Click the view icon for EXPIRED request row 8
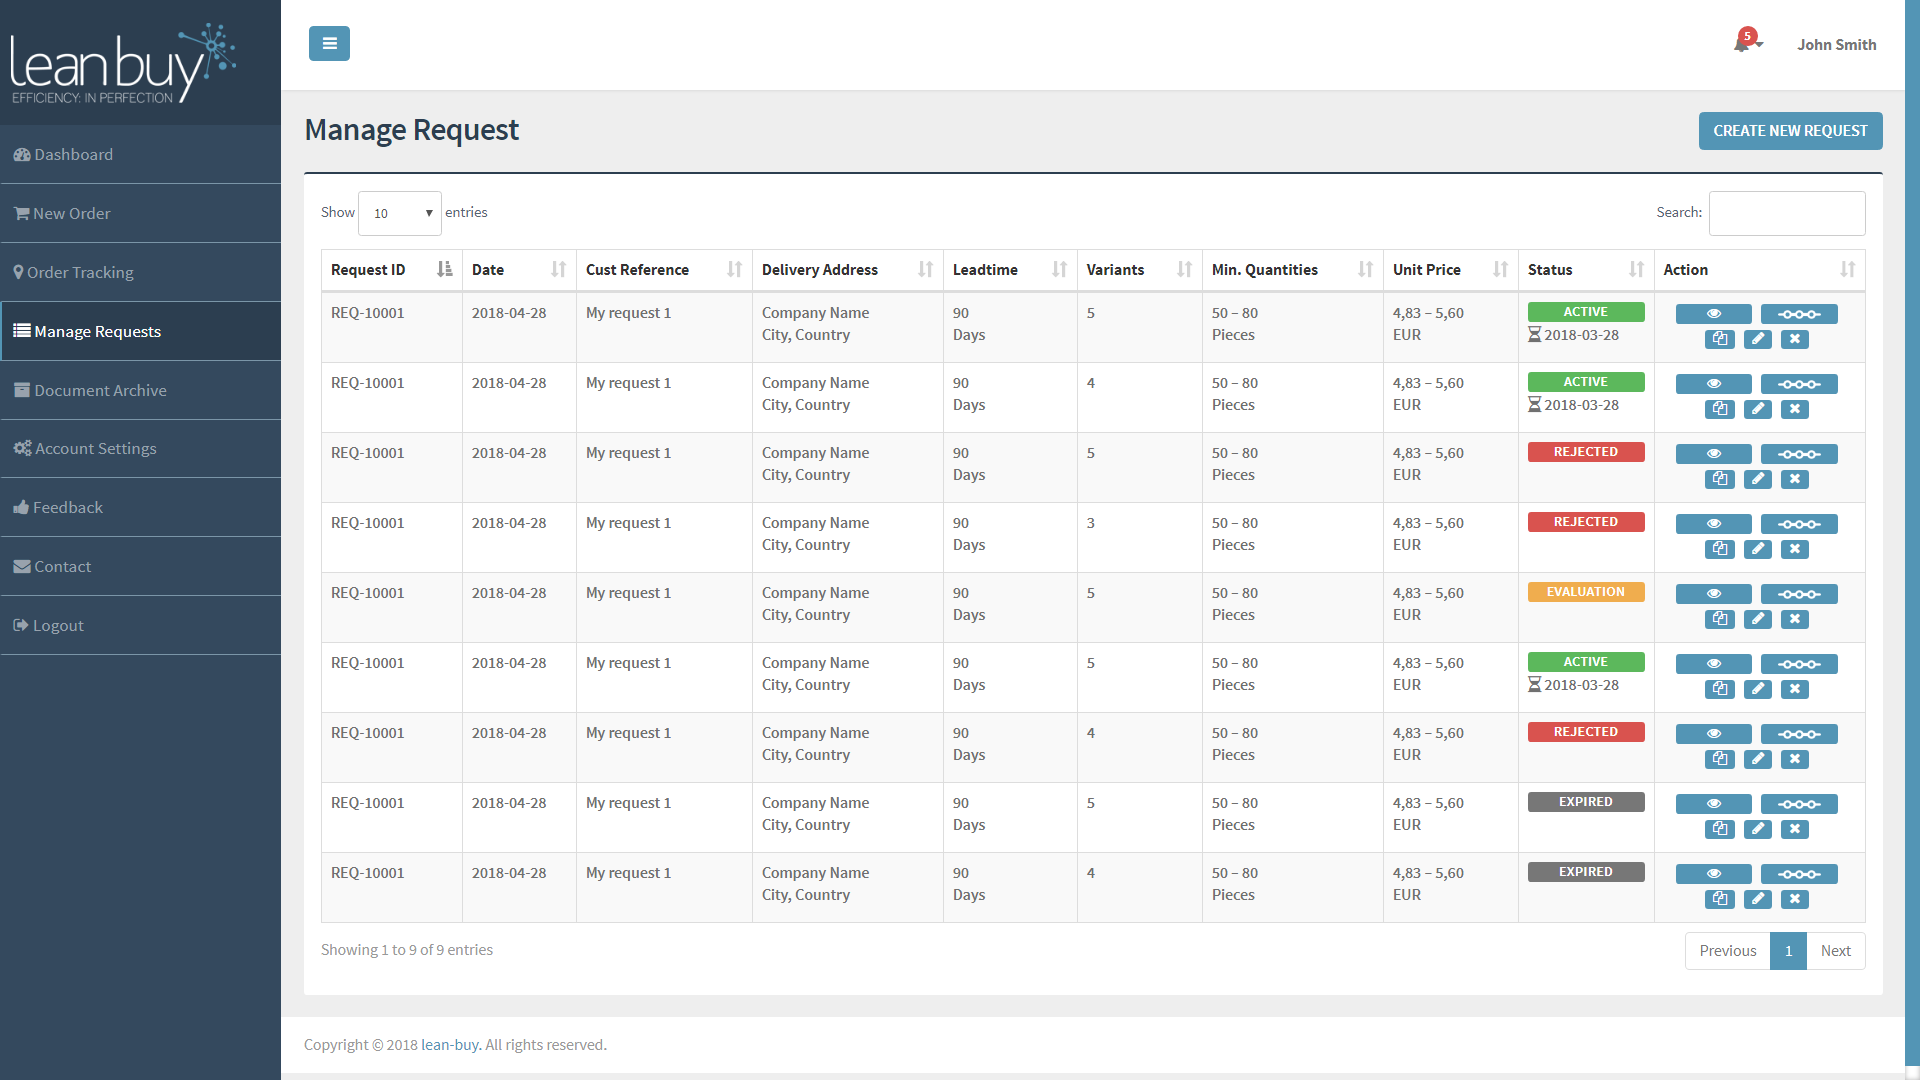 point(1714,803)
